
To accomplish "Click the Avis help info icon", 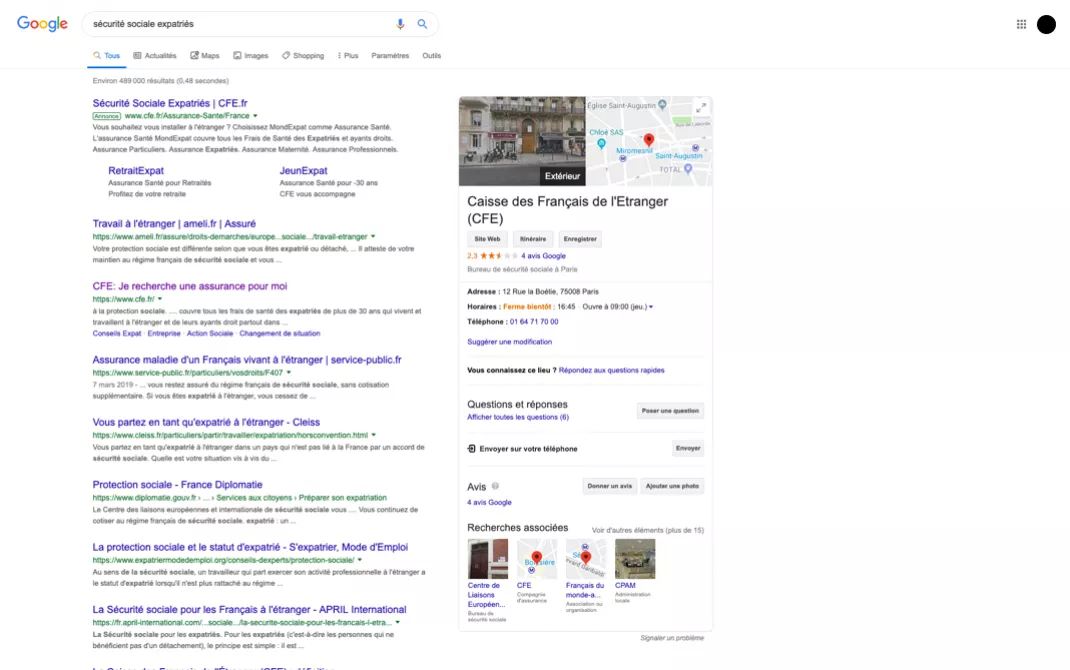I will (495, 486).
